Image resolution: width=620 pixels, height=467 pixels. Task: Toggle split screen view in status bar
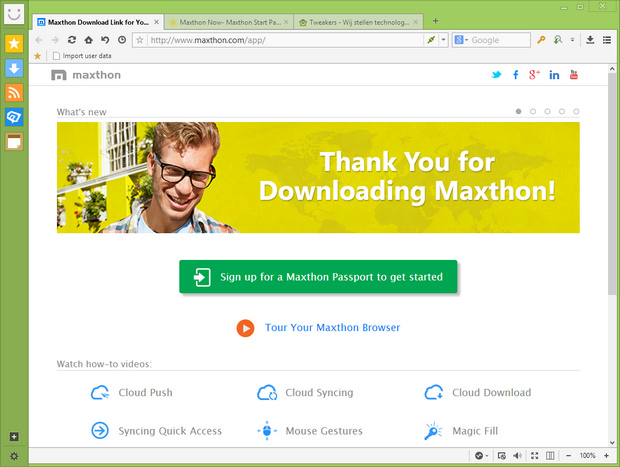tap(550, 456)
